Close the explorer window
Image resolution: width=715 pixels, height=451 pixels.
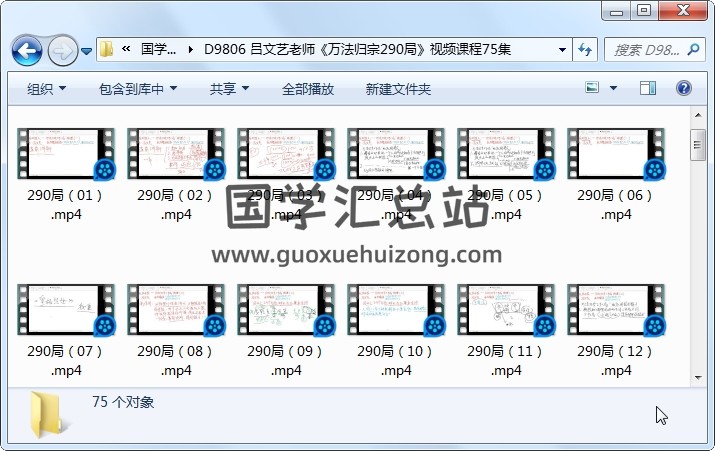(x=683, y=10)
